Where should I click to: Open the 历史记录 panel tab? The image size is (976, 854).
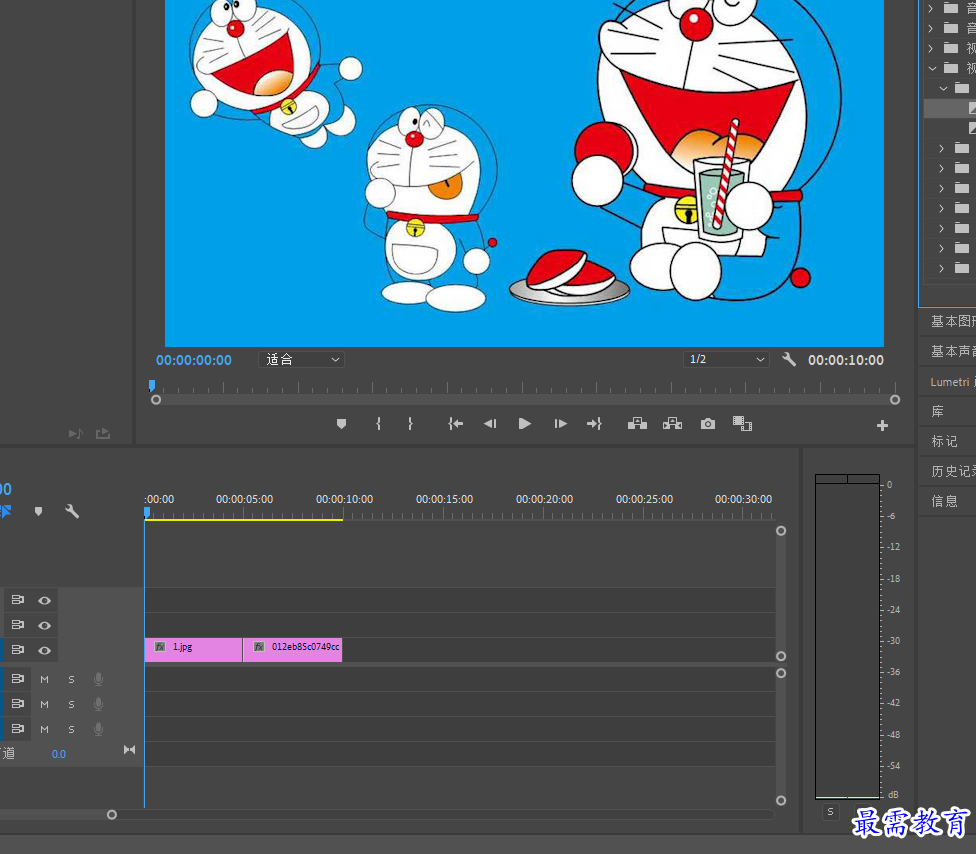coord(953,471)
